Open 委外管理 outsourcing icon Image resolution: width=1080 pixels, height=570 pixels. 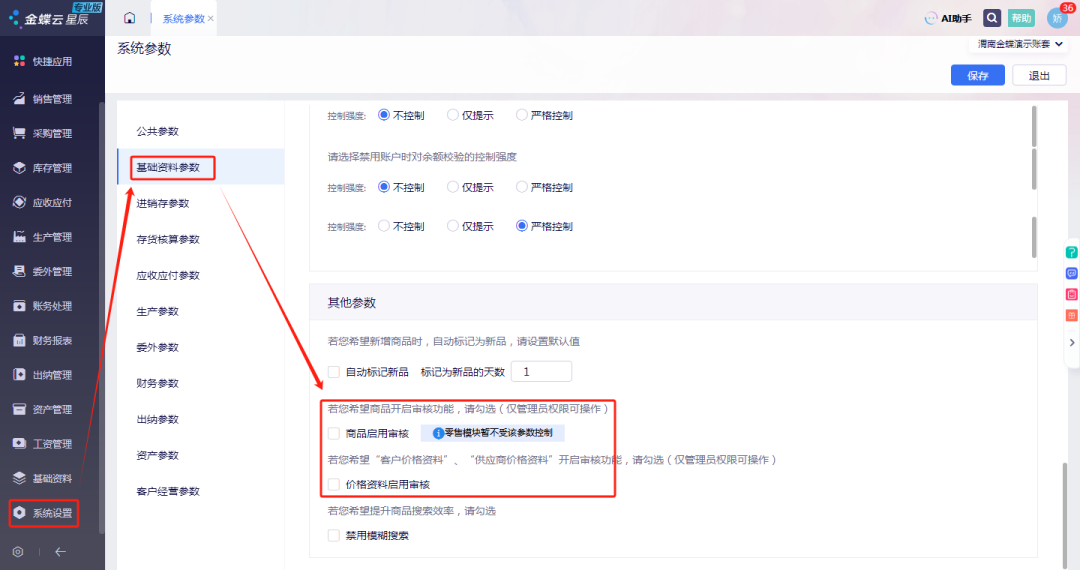tap(19, 271)
